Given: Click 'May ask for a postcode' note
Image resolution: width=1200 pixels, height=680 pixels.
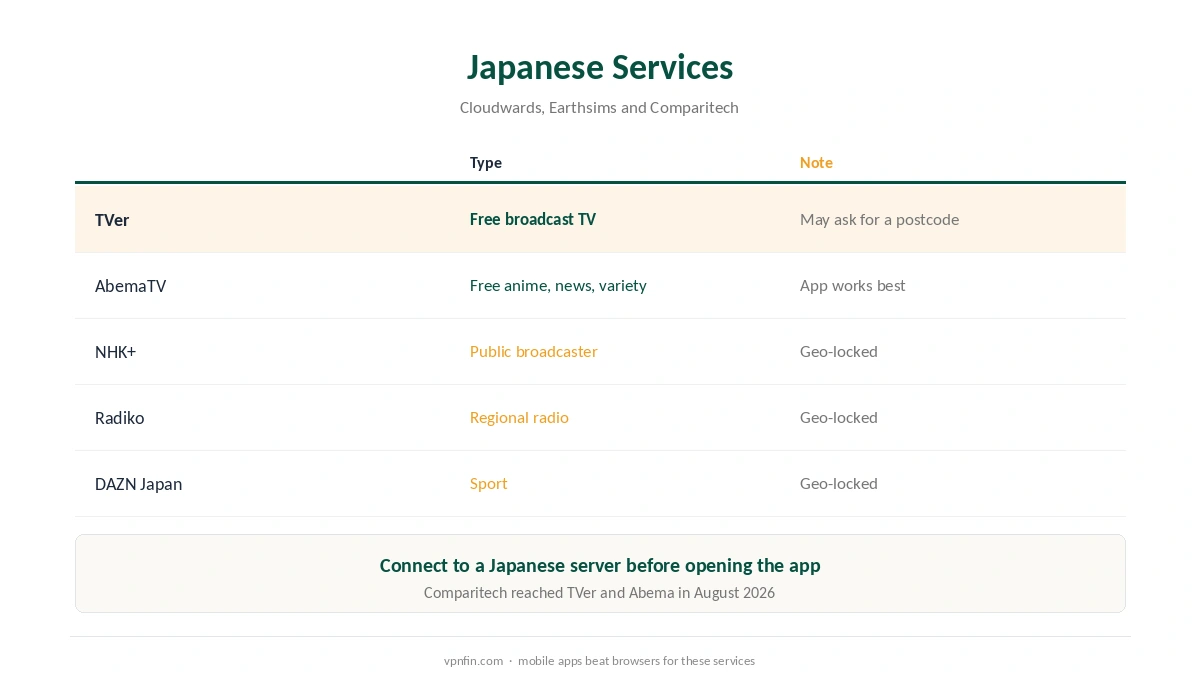Looking at the screenshot, I should [x=879, y=219].
